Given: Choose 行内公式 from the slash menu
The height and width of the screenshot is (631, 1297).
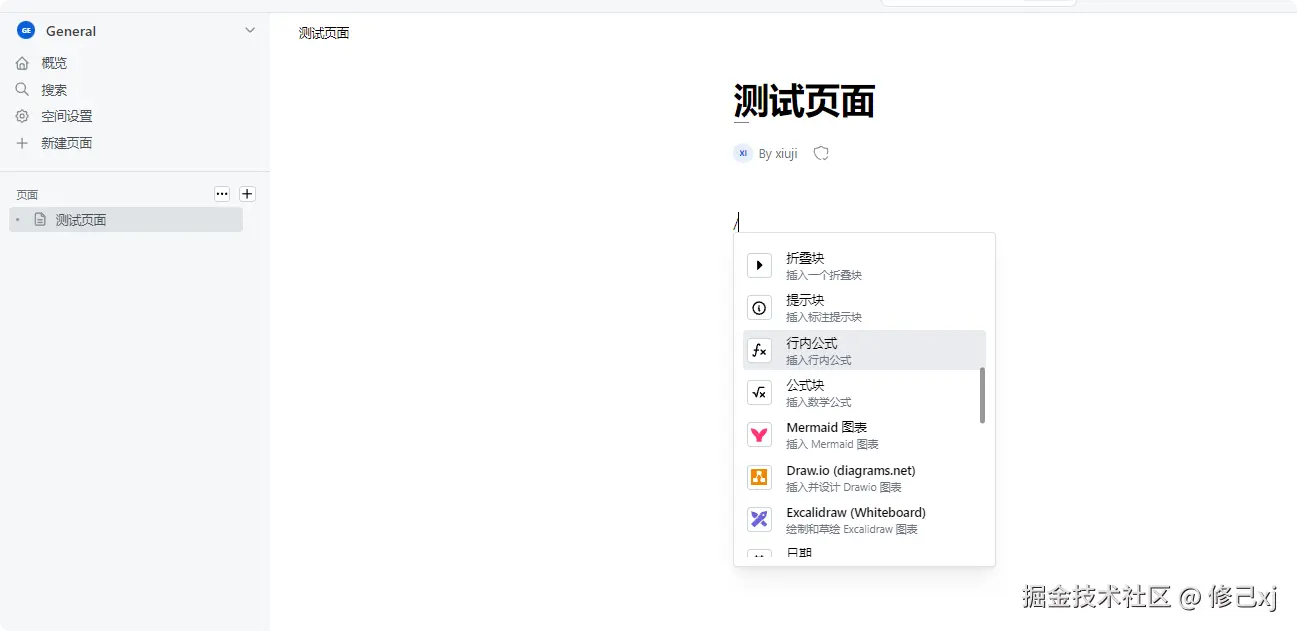Looking at the screenshot, I should coord(864,350).
